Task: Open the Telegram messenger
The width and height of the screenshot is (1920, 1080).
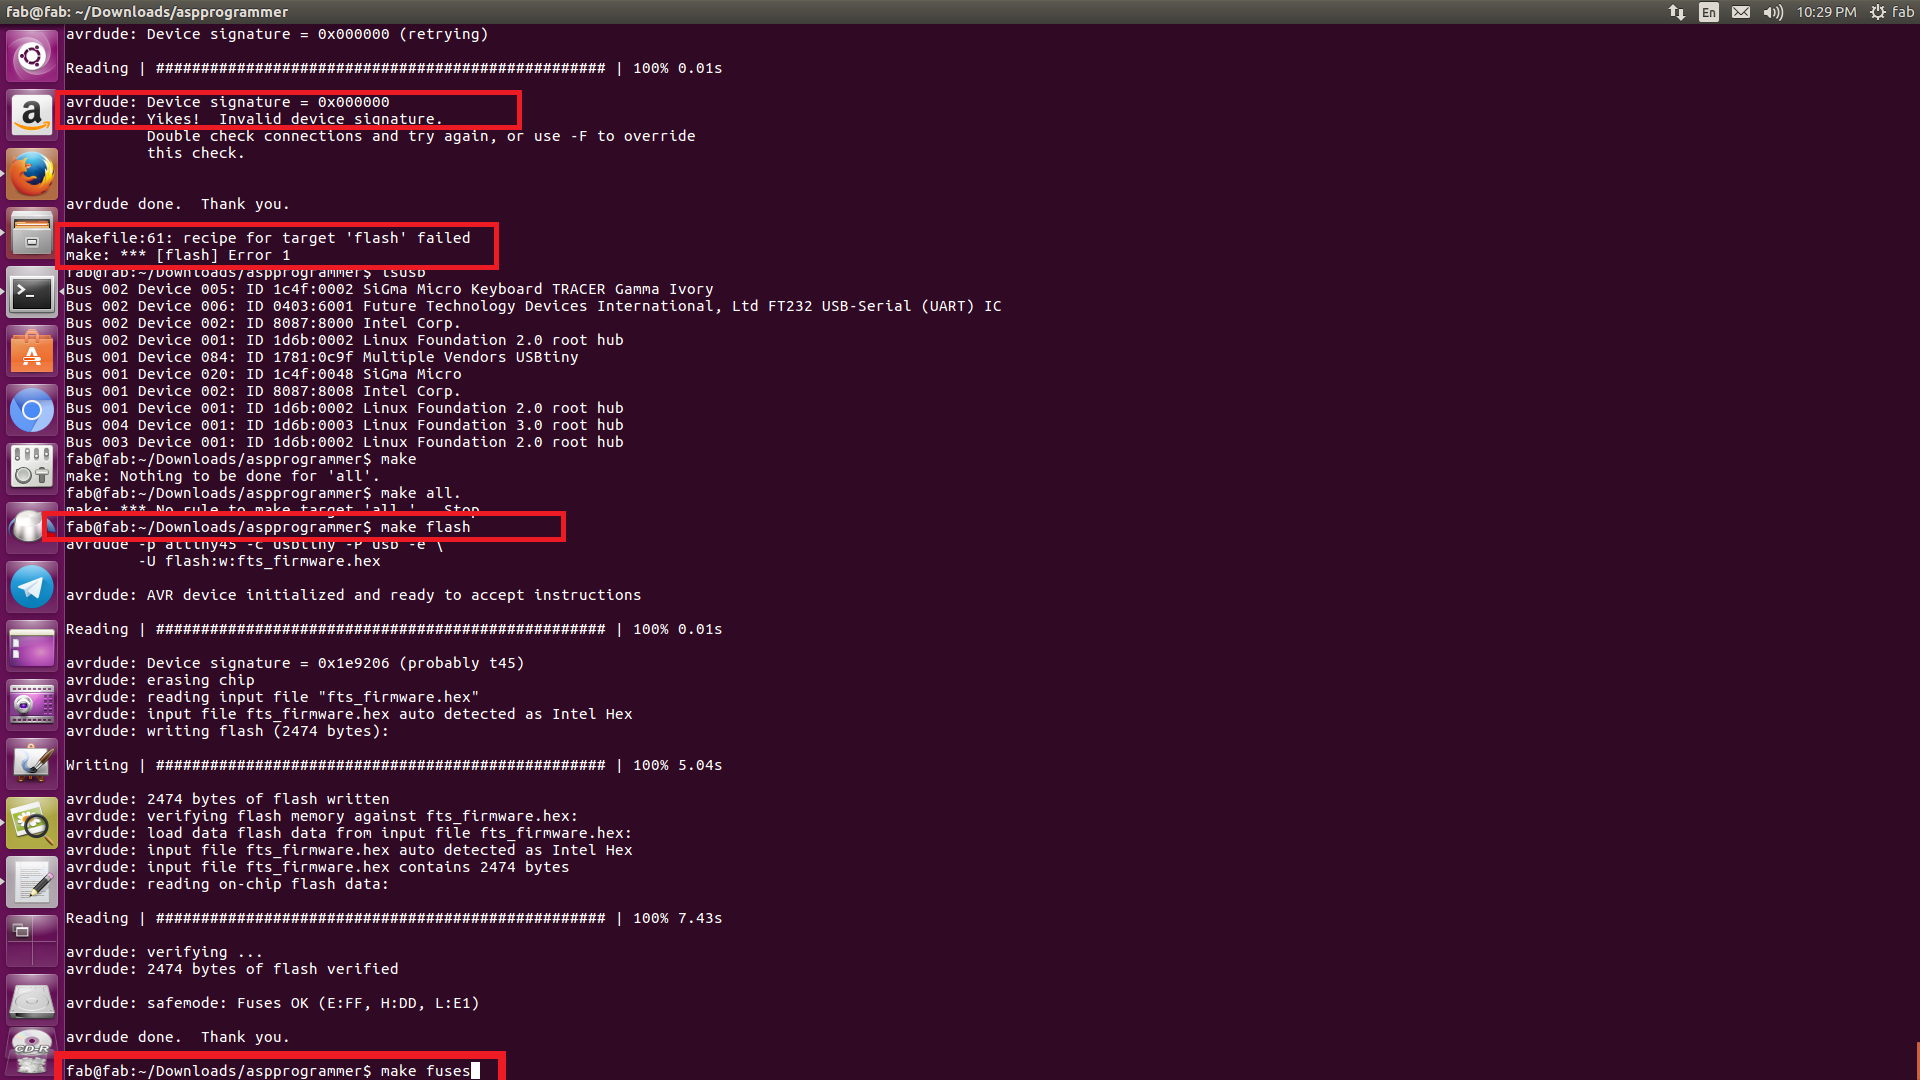Action: pos(32,587)
